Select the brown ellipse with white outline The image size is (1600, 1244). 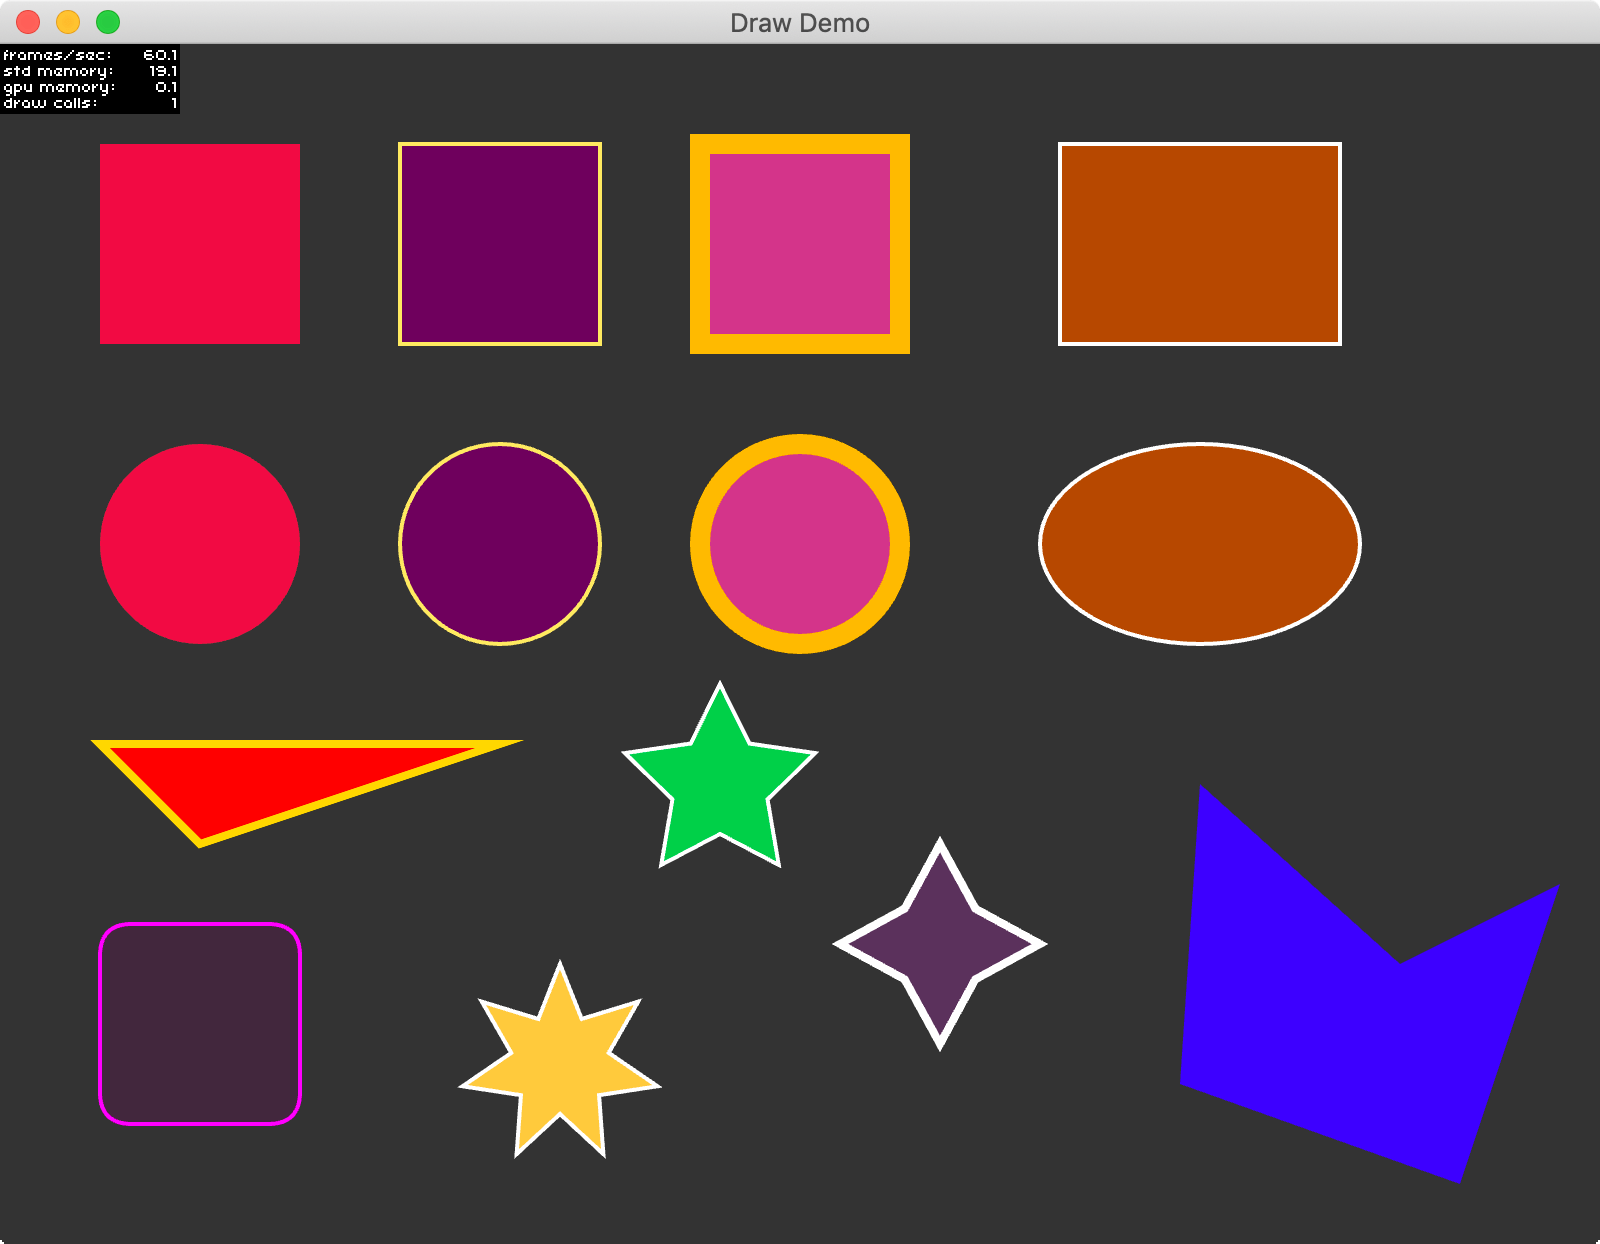pyautogui.click(x=1200, y=544)
